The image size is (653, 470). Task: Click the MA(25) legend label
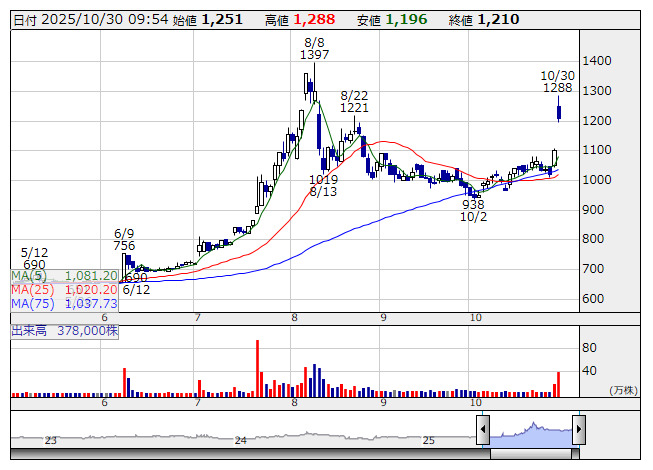[x=30, y=289]
